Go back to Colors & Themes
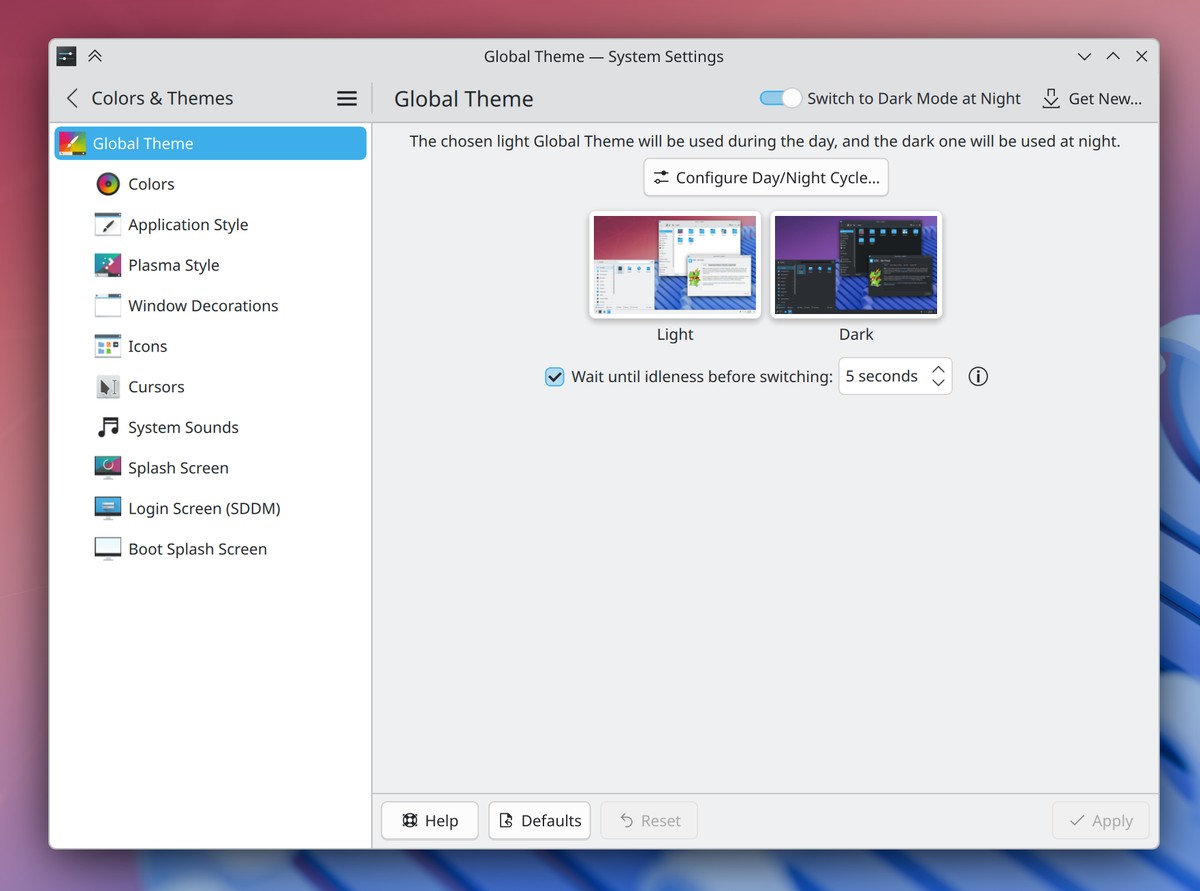The image size is (1200, 891). tap(71, 98)
